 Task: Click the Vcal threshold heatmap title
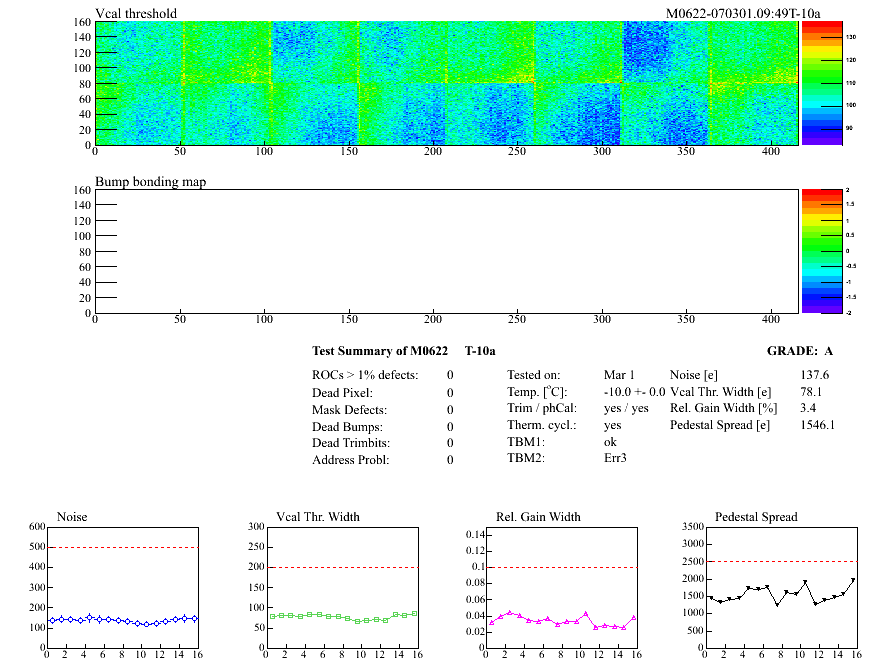[136, 13]
